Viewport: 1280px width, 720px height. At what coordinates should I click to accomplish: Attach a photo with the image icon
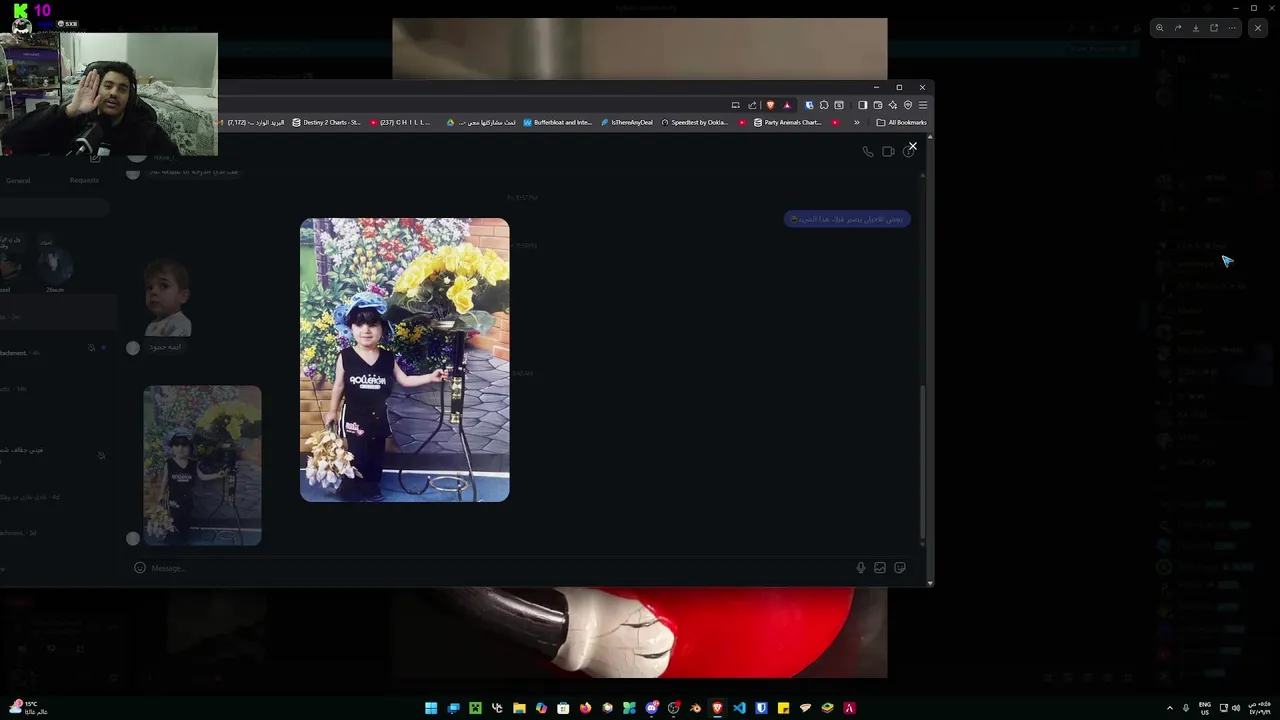point(880,568)
